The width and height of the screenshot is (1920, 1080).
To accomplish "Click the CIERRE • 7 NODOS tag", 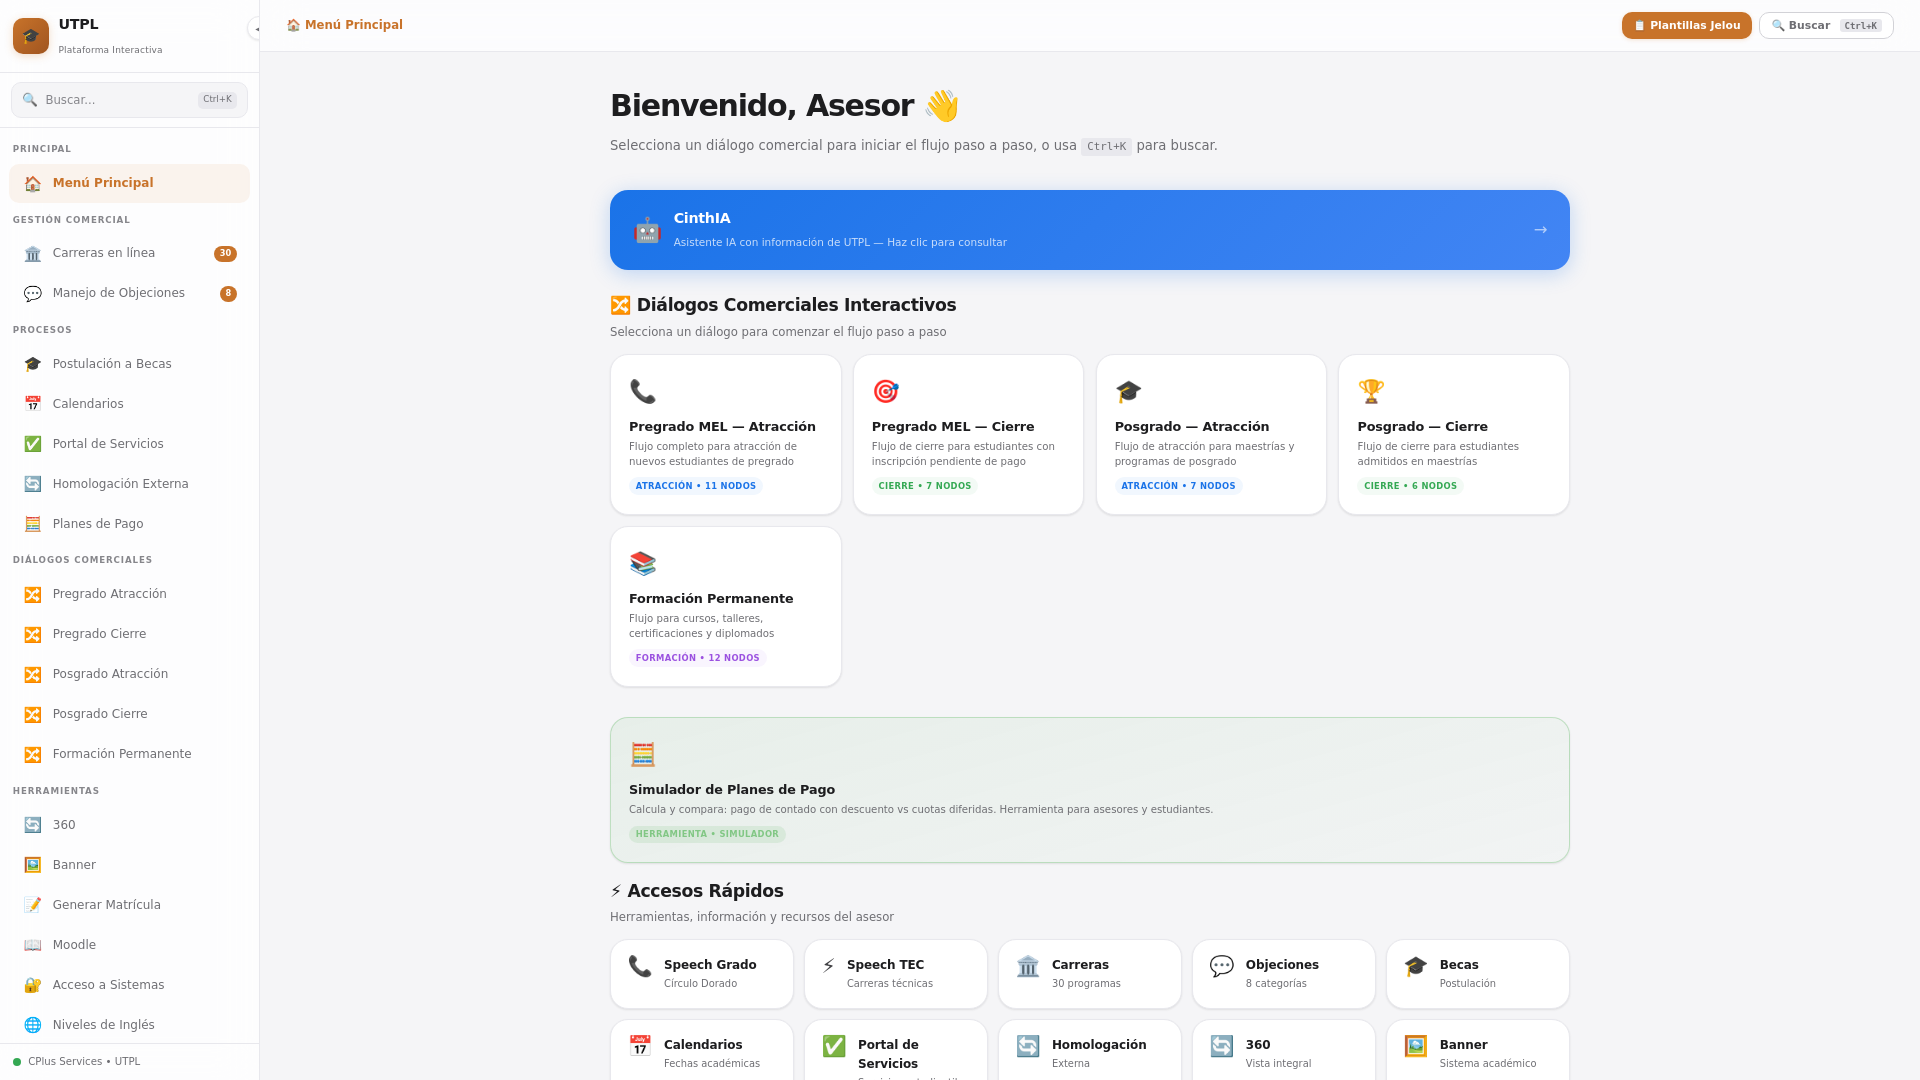I will pos(924,486).
